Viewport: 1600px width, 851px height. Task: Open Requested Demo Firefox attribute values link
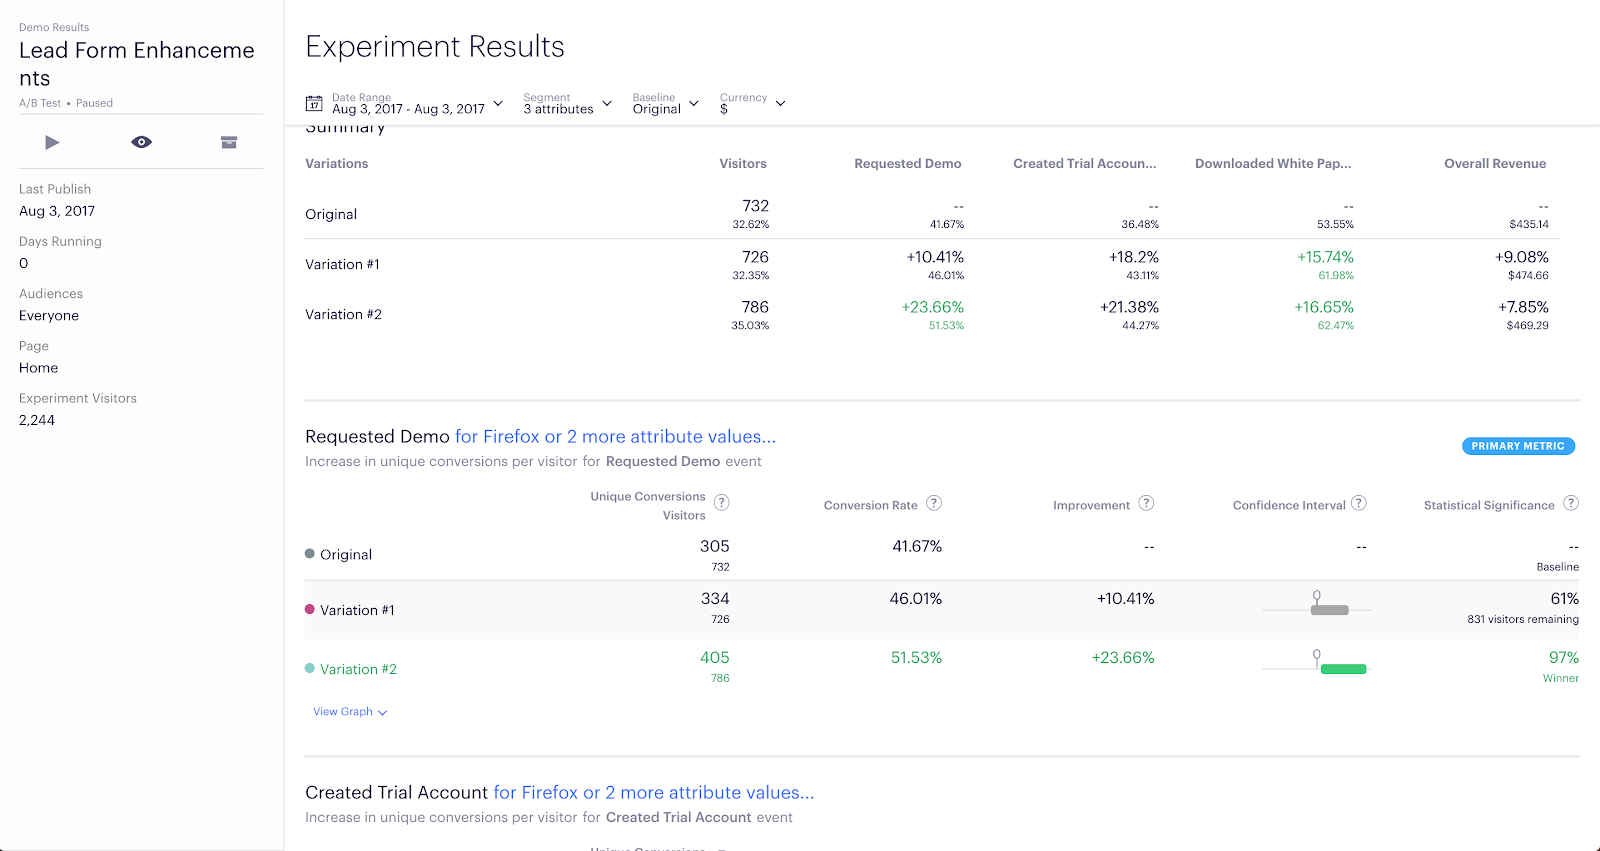coord(615,436)
